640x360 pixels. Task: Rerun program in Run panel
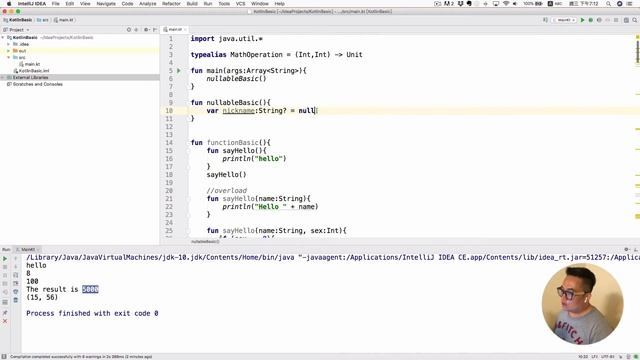[5, 258]
